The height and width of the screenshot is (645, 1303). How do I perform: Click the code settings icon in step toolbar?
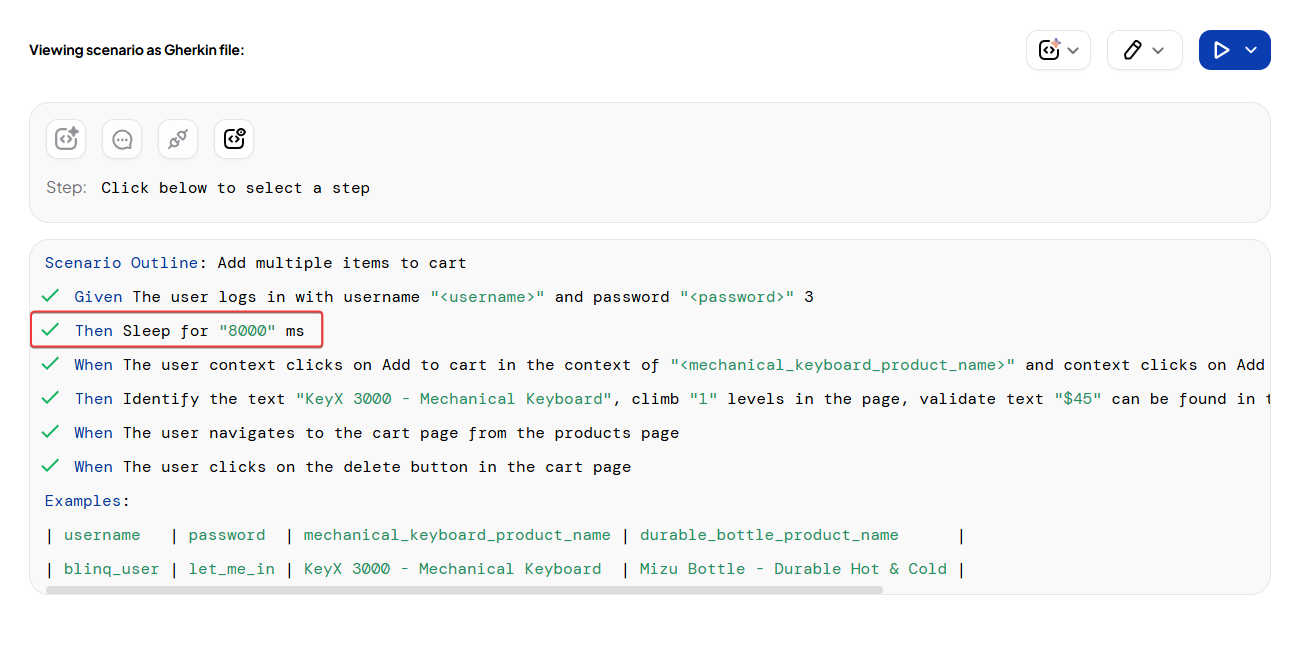pyautogui.click(x=234, y=139)
